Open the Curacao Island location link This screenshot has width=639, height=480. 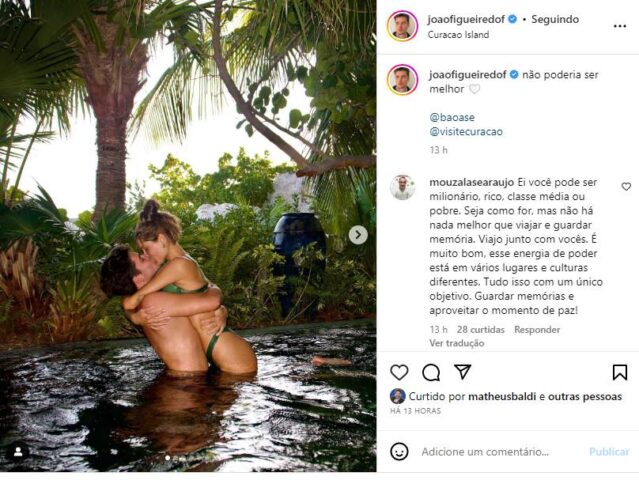pos(458,35)
